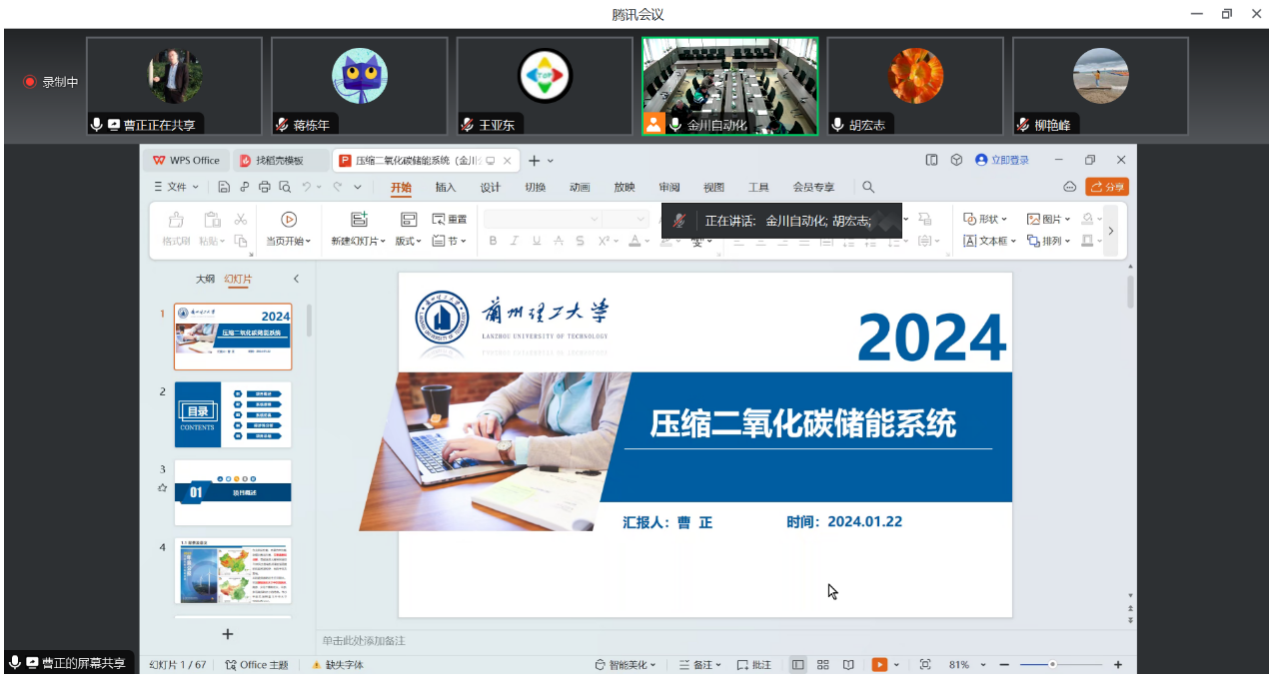Toggle the 批注 comments button in status bar

754,665
